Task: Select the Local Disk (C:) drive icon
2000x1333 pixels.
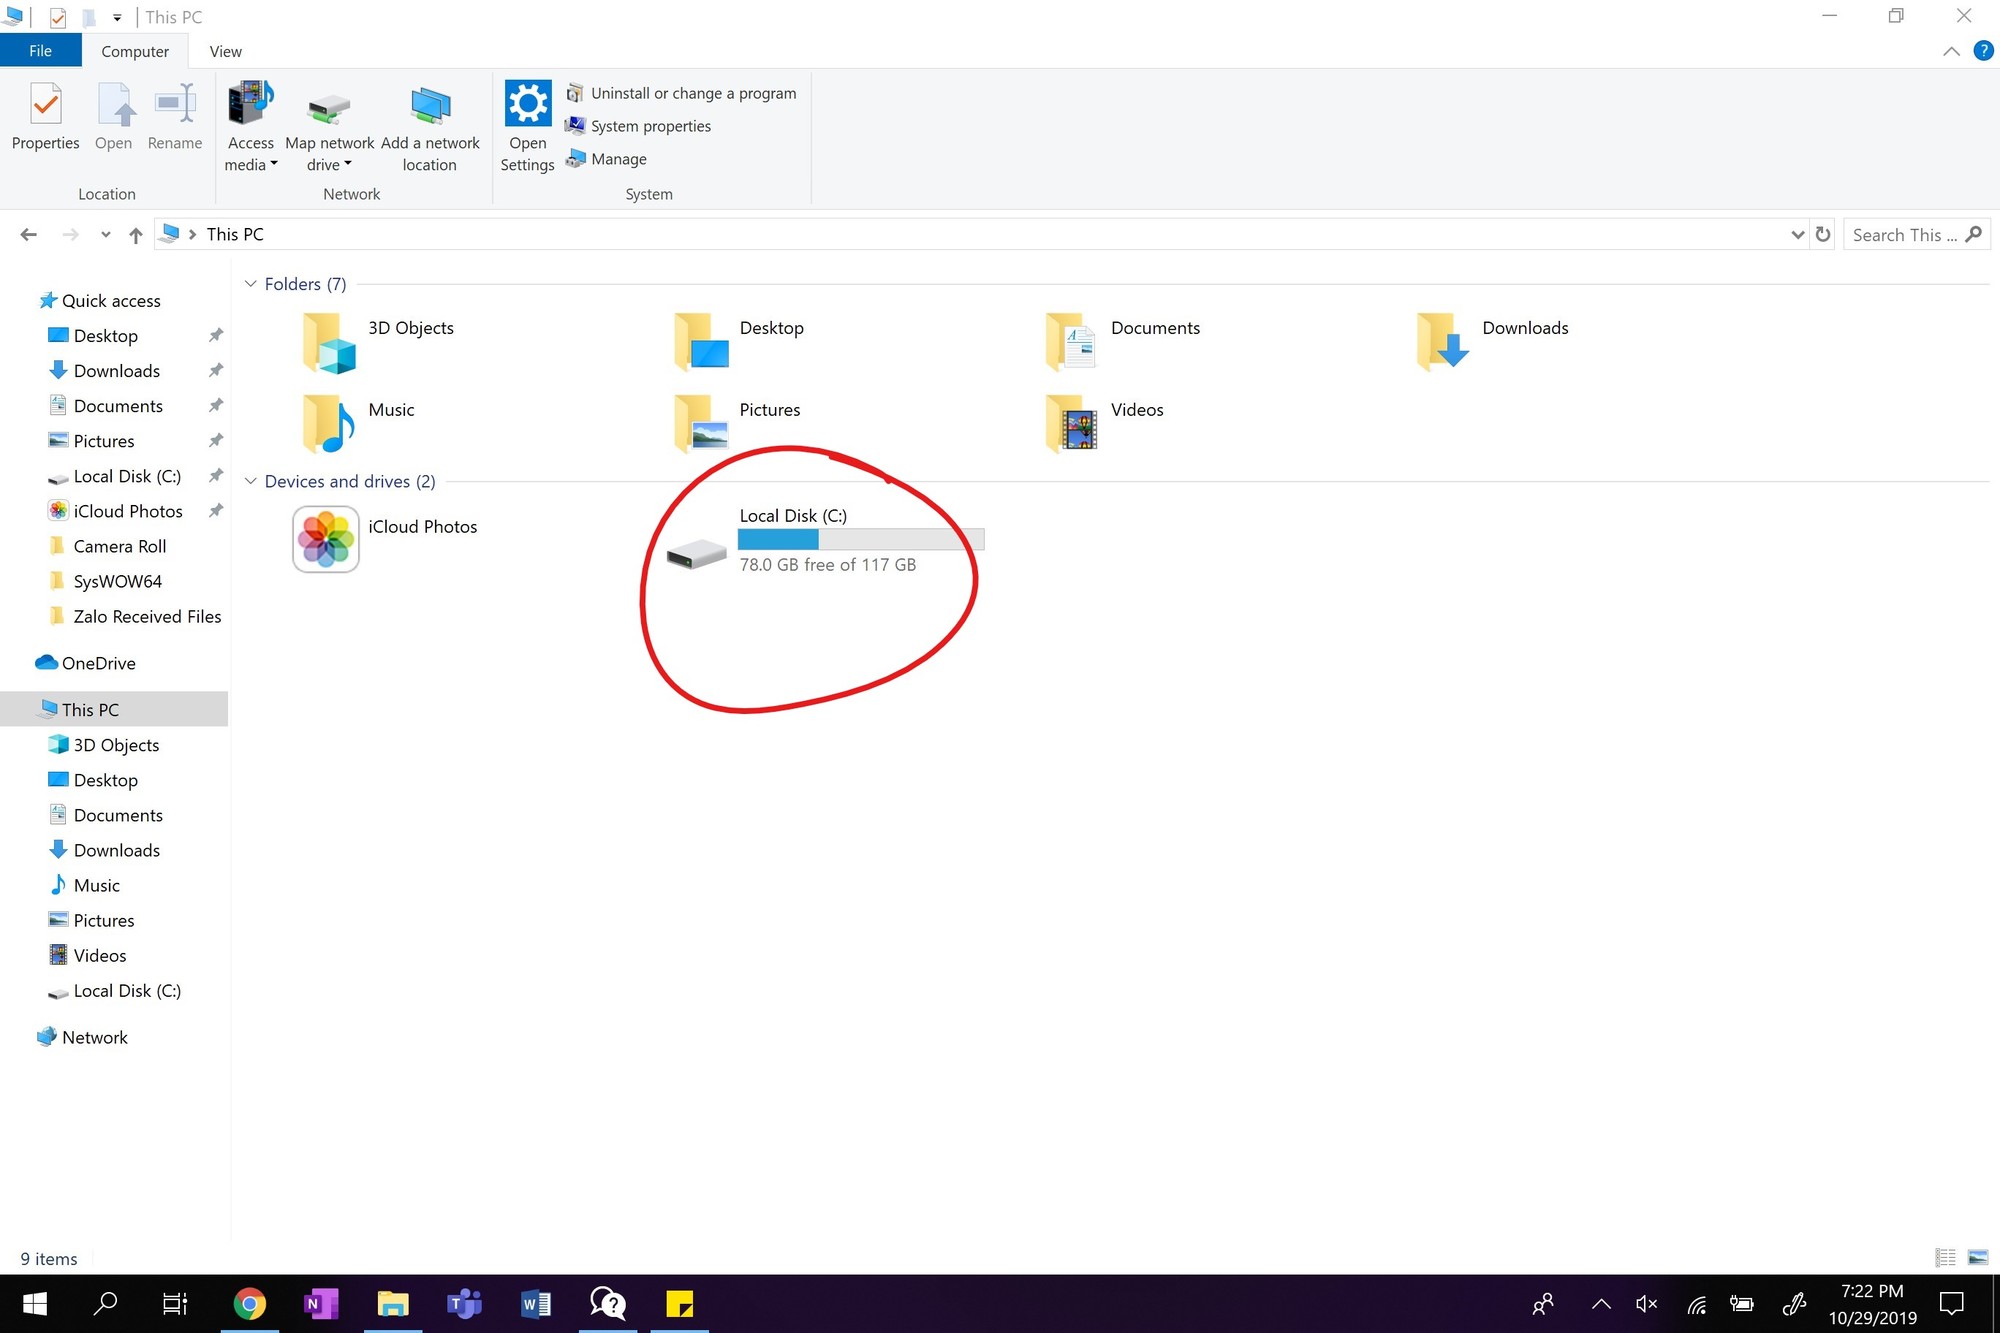Action: 696,553
